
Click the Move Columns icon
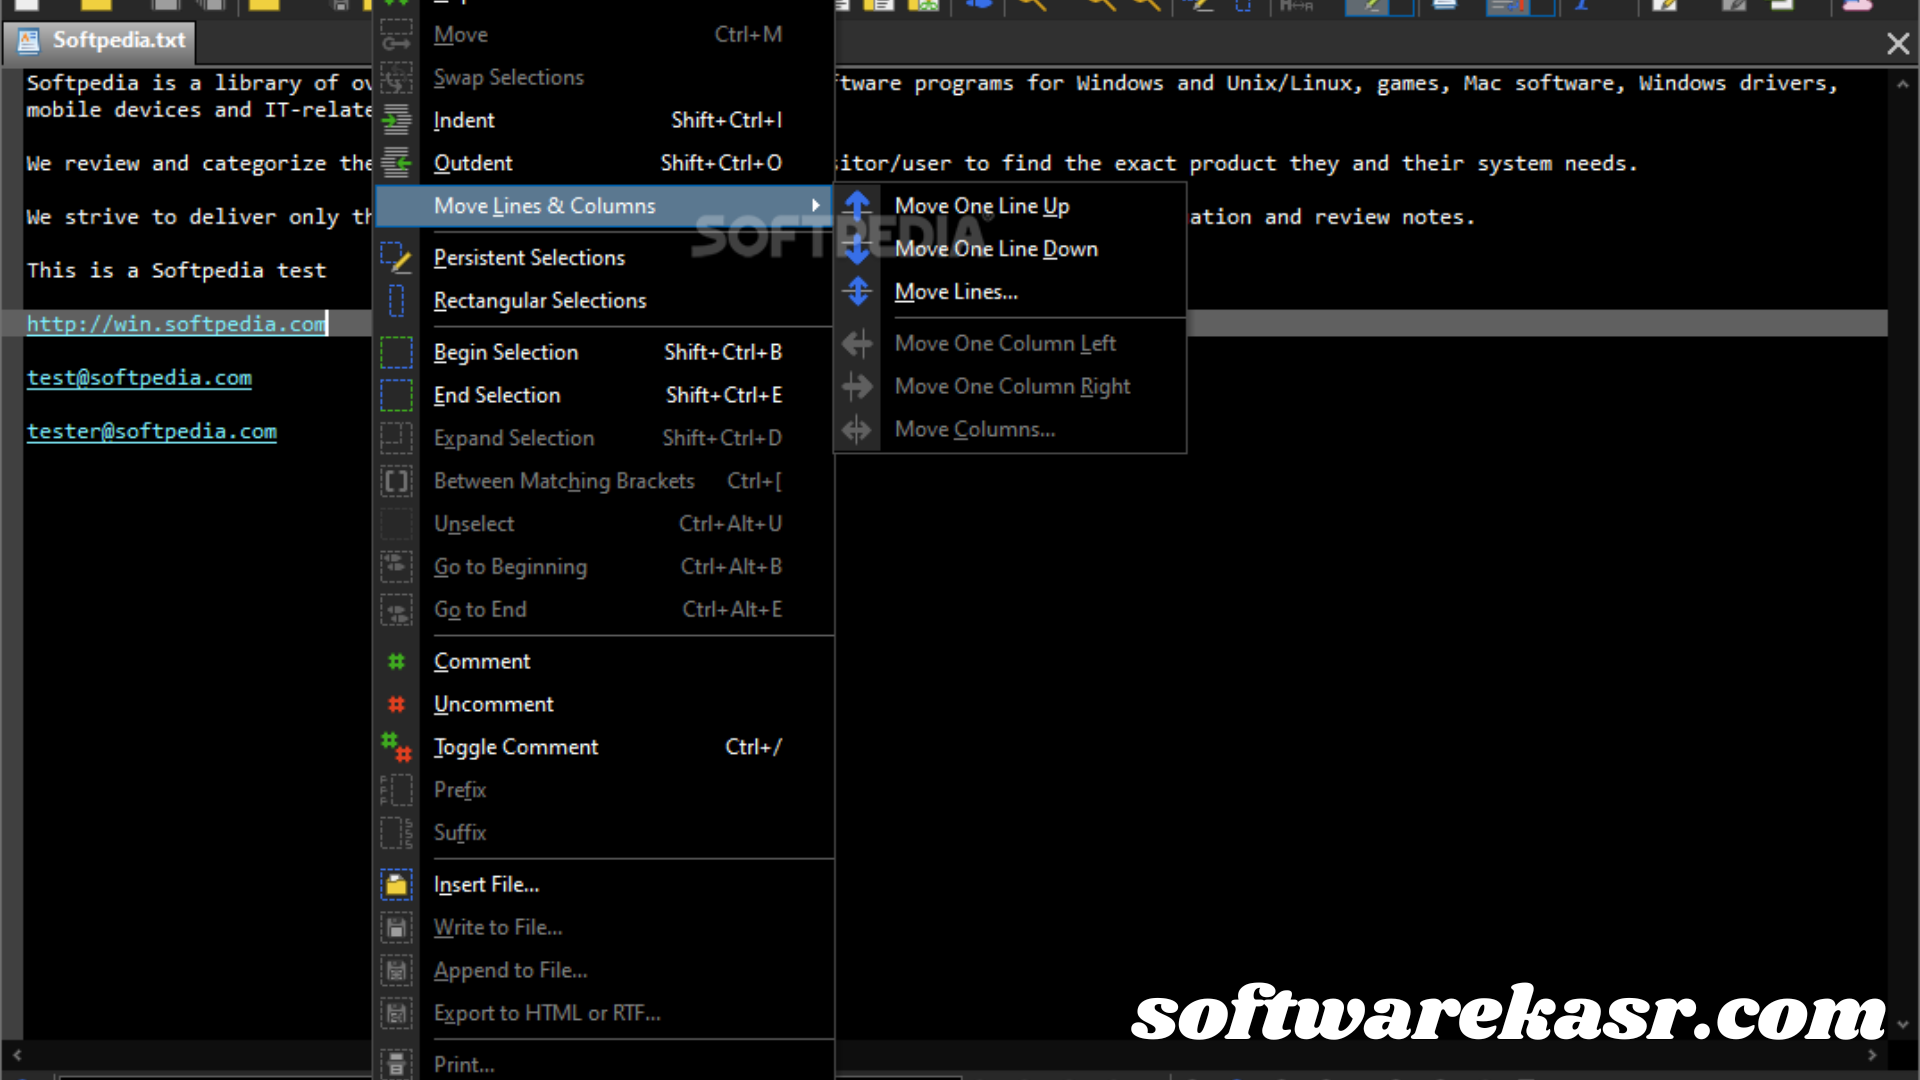(857, 430)
